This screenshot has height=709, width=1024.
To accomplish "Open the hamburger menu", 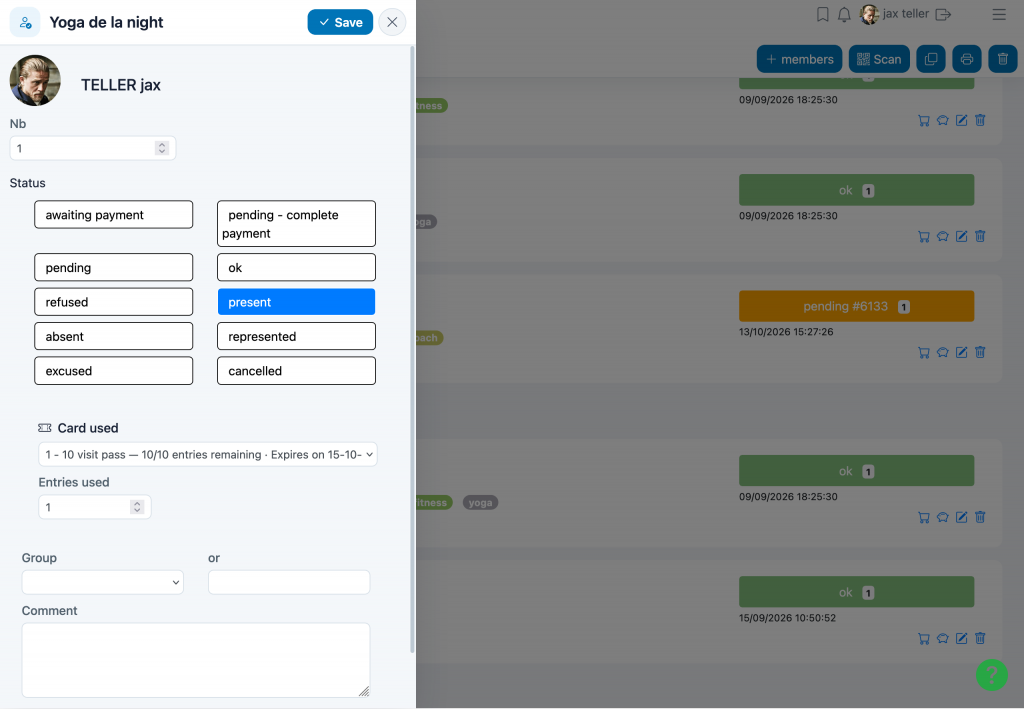I will (x=999, y=14).
